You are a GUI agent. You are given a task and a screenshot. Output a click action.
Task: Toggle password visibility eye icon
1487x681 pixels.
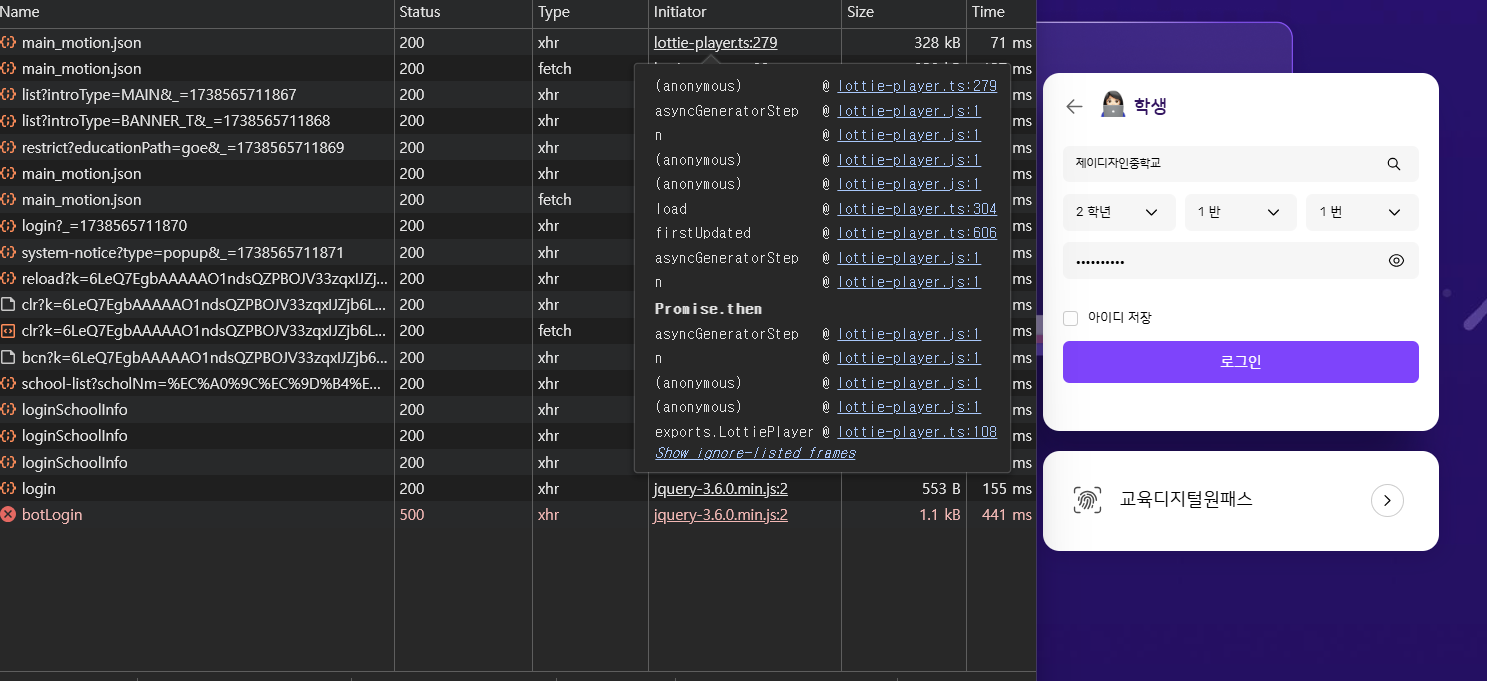(1396, 261)
